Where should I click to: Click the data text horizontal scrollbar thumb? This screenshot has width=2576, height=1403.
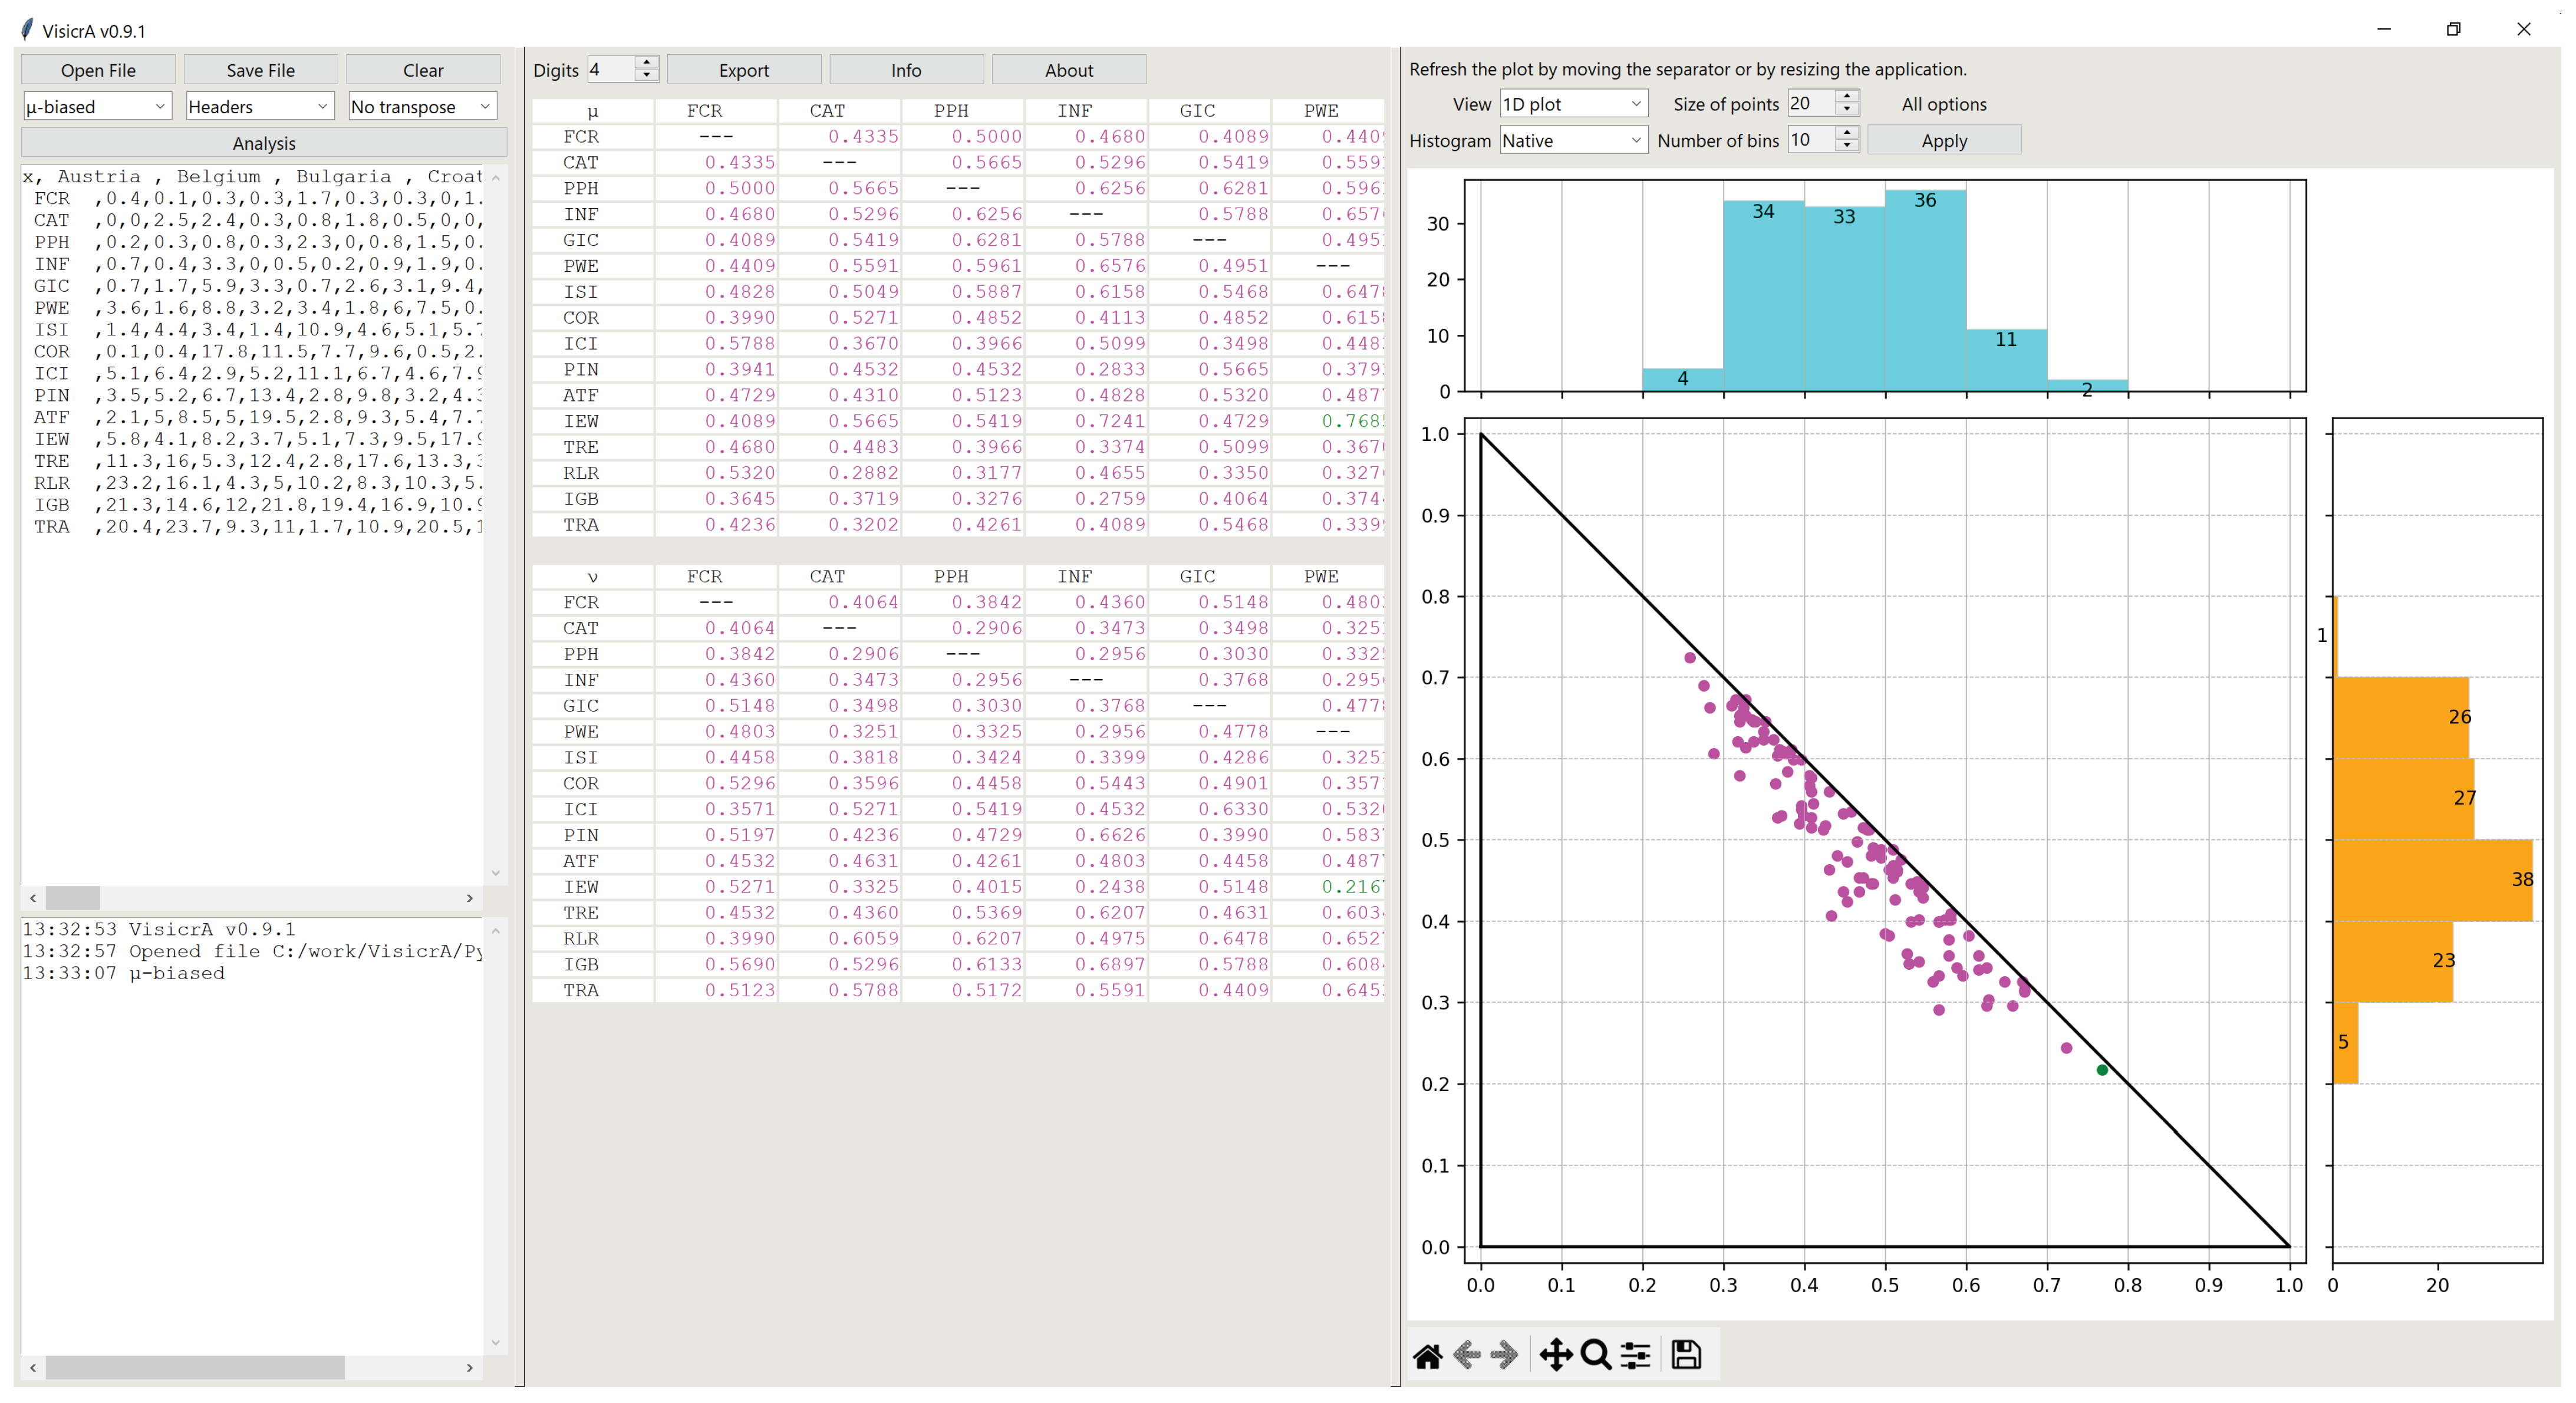point(72,898)
